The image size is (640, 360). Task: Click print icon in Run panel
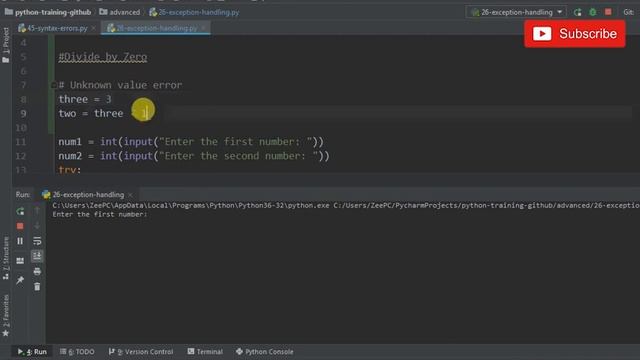[37, 271]
